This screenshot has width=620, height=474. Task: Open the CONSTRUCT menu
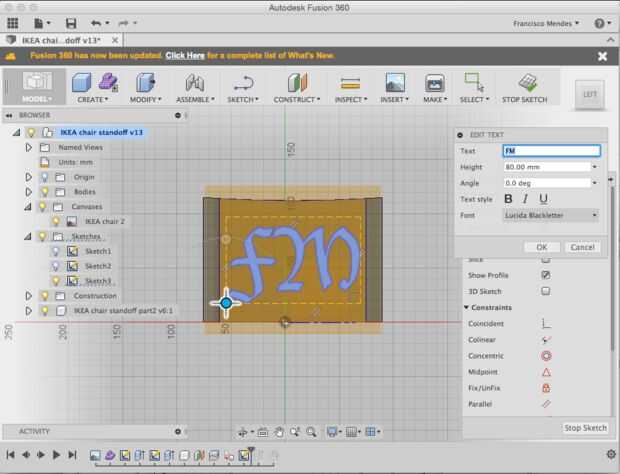tap(297, 100)
